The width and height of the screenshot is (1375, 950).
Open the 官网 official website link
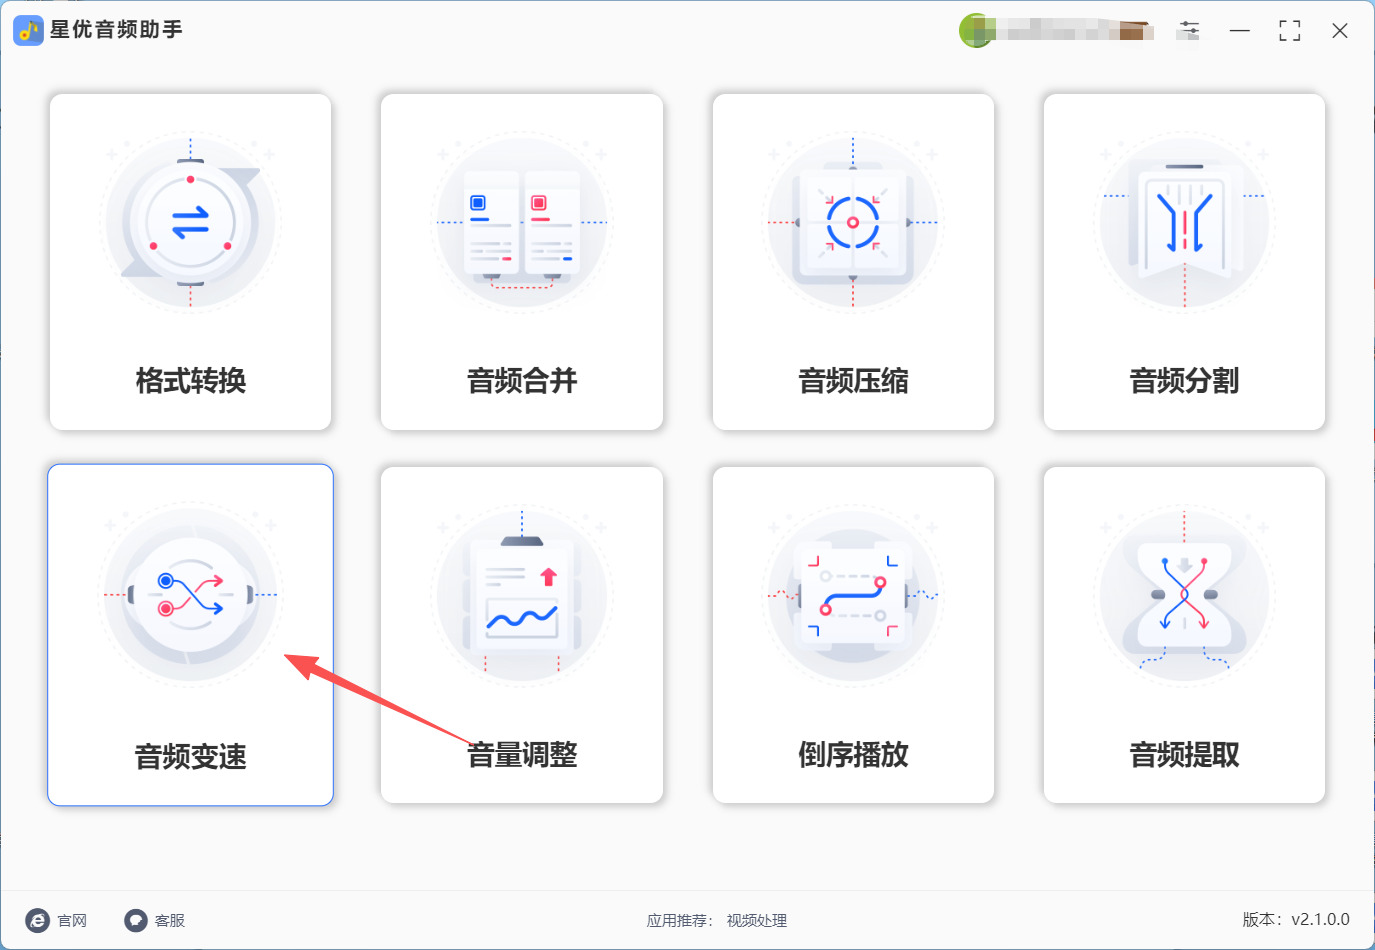click(x=56, y=920)
